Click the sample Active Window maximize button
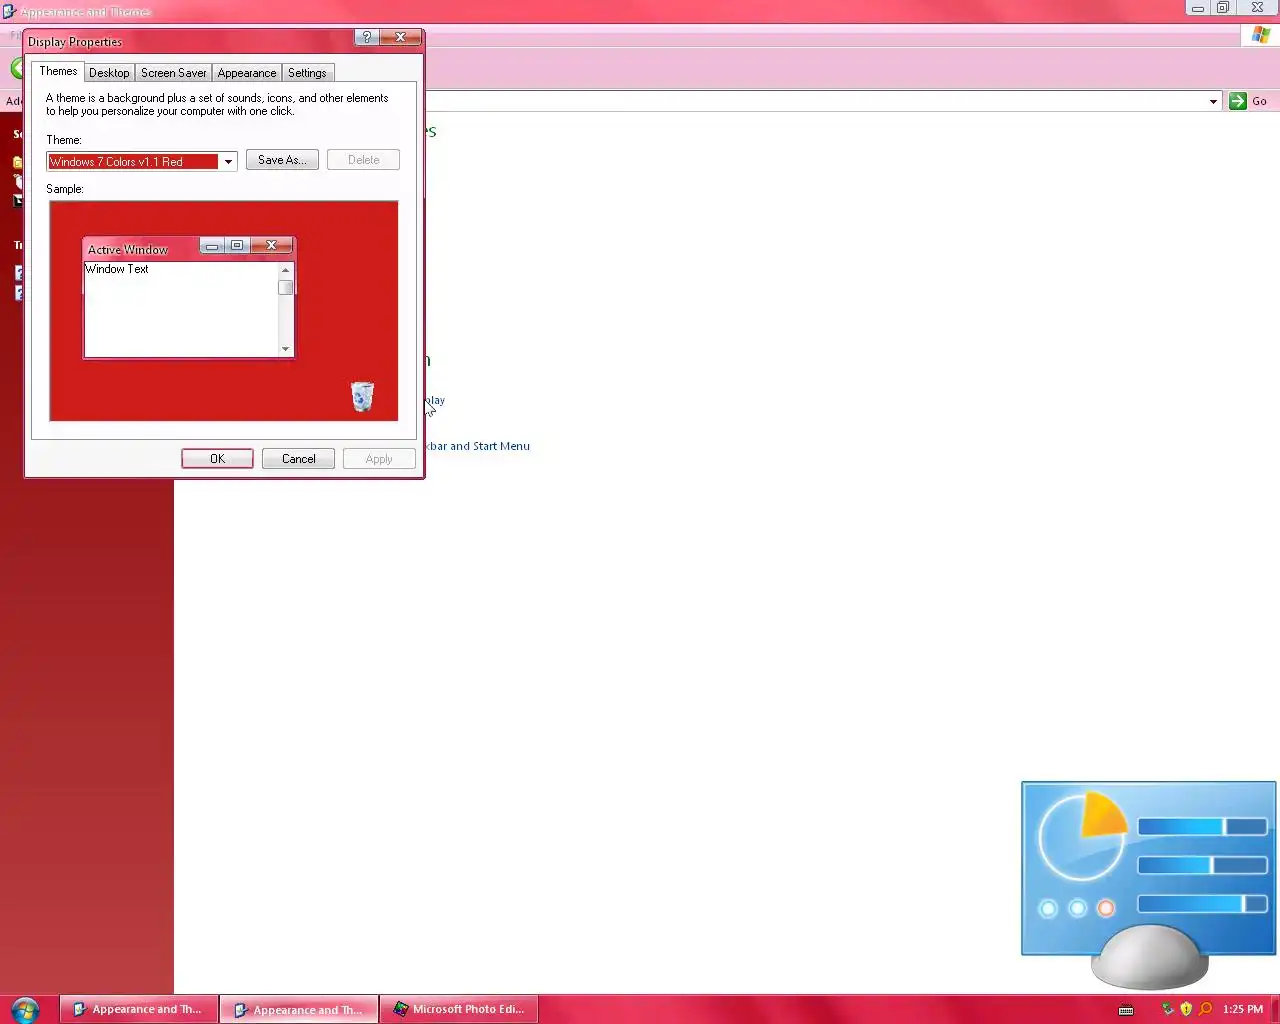 click(x=237, y=245)
